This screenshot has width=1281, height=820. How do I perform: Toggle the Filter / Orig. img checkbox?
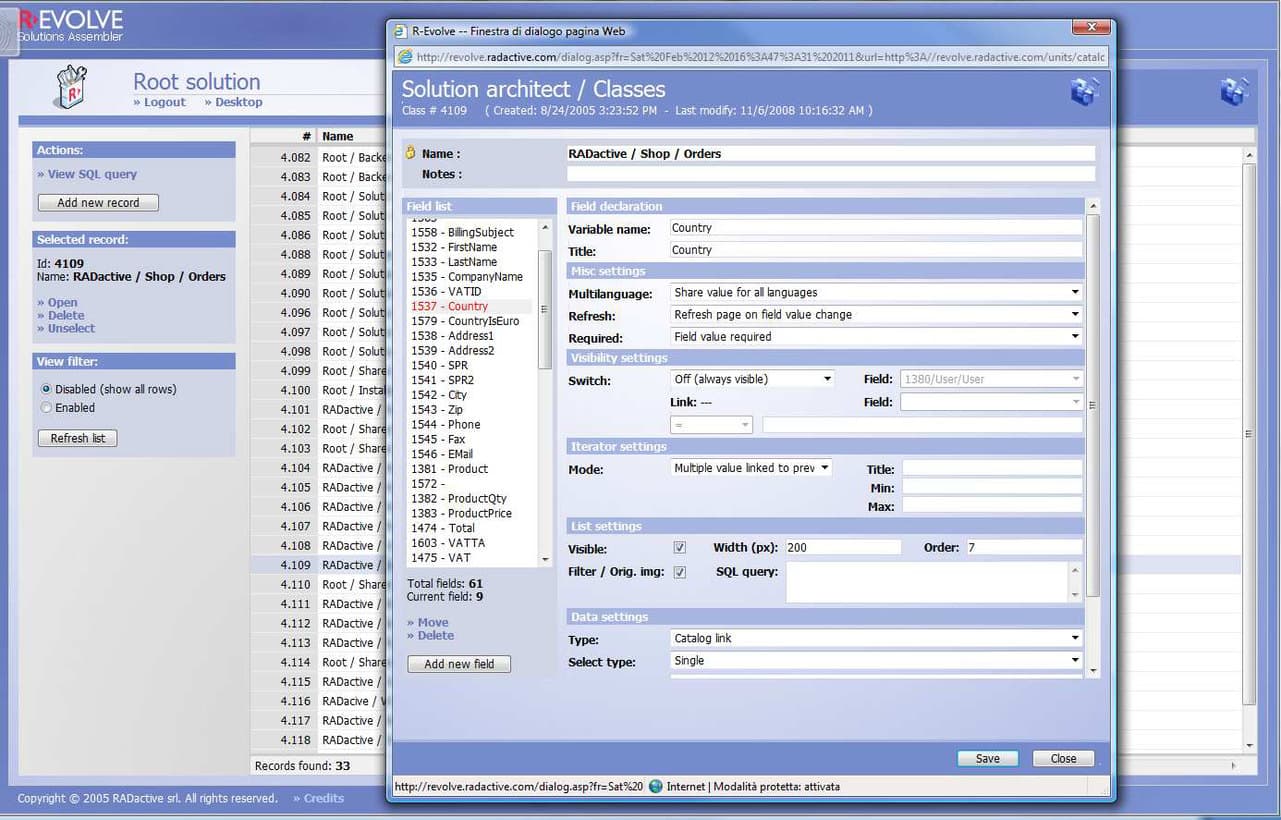click(680, 573)
